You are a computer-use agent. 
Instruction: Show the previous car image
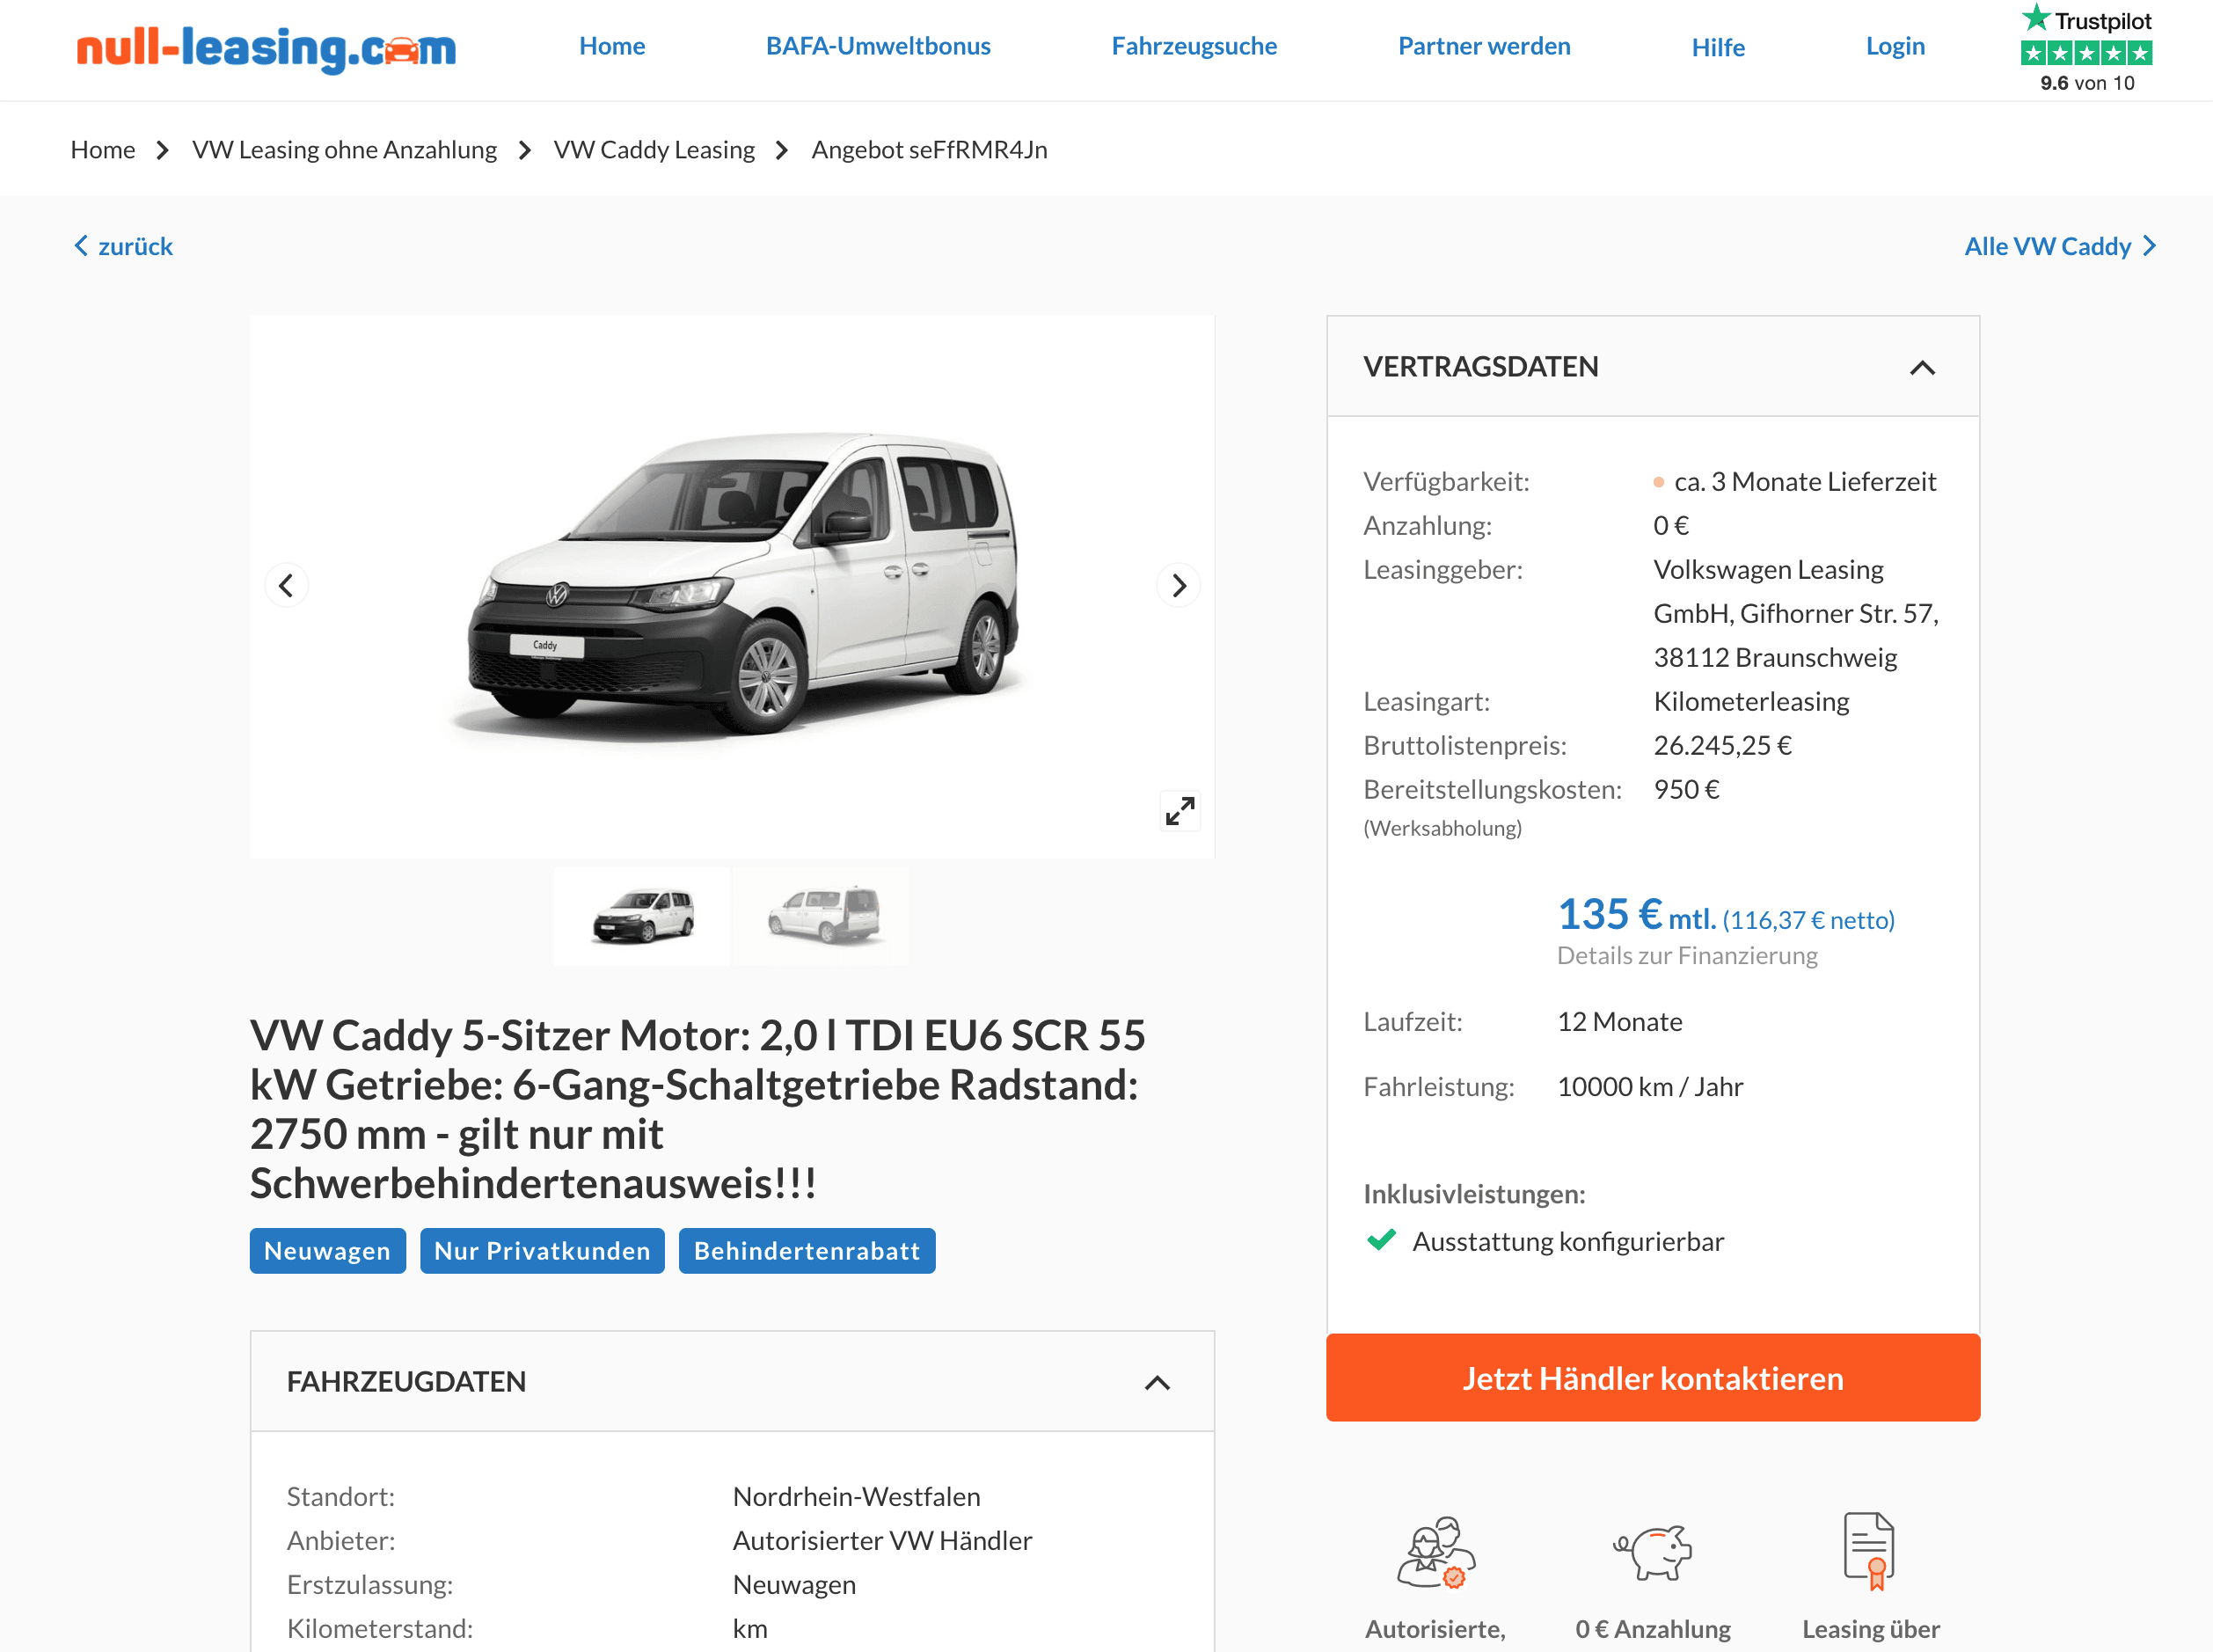pyautogui.click(x=286, y=585)
